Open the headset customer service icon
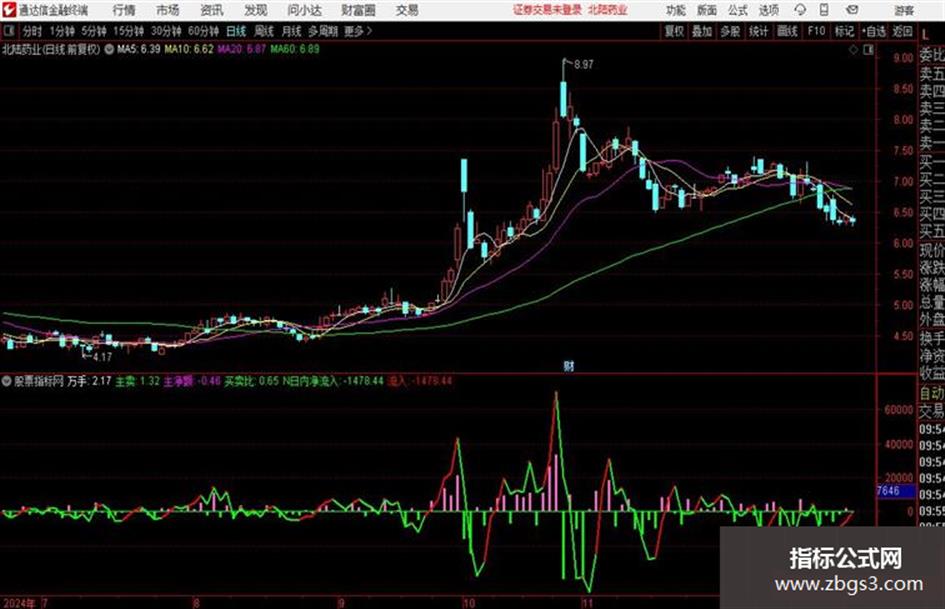 (800, 10)
